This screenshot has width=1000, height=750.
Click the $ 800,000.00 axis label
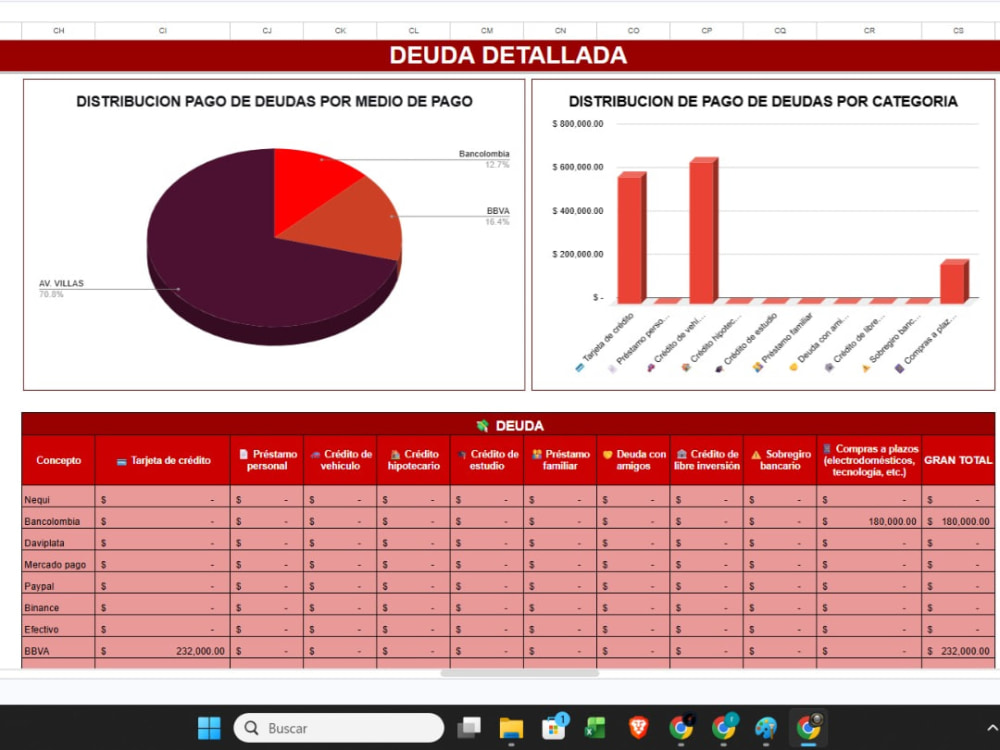pyautogui.click(x=578, y=124)
